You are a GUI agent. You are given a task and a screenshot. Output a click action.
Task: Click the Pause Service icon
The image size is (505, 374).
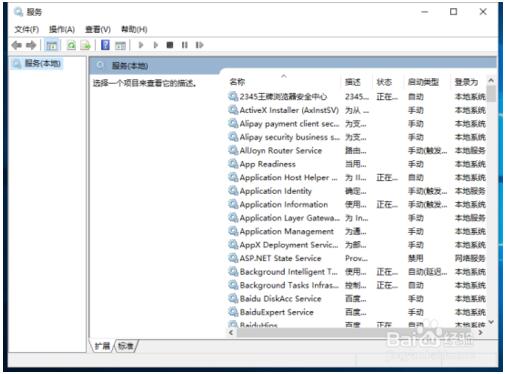click(x=184, y=45)
